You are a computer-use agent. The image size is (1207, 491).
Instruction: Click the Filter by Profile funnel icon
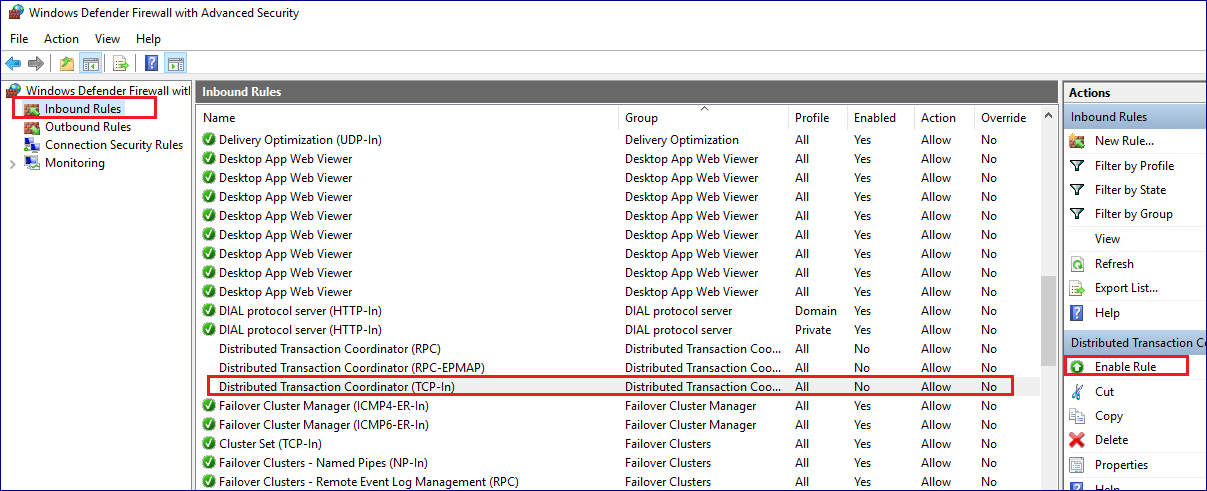coord(1077,166)
